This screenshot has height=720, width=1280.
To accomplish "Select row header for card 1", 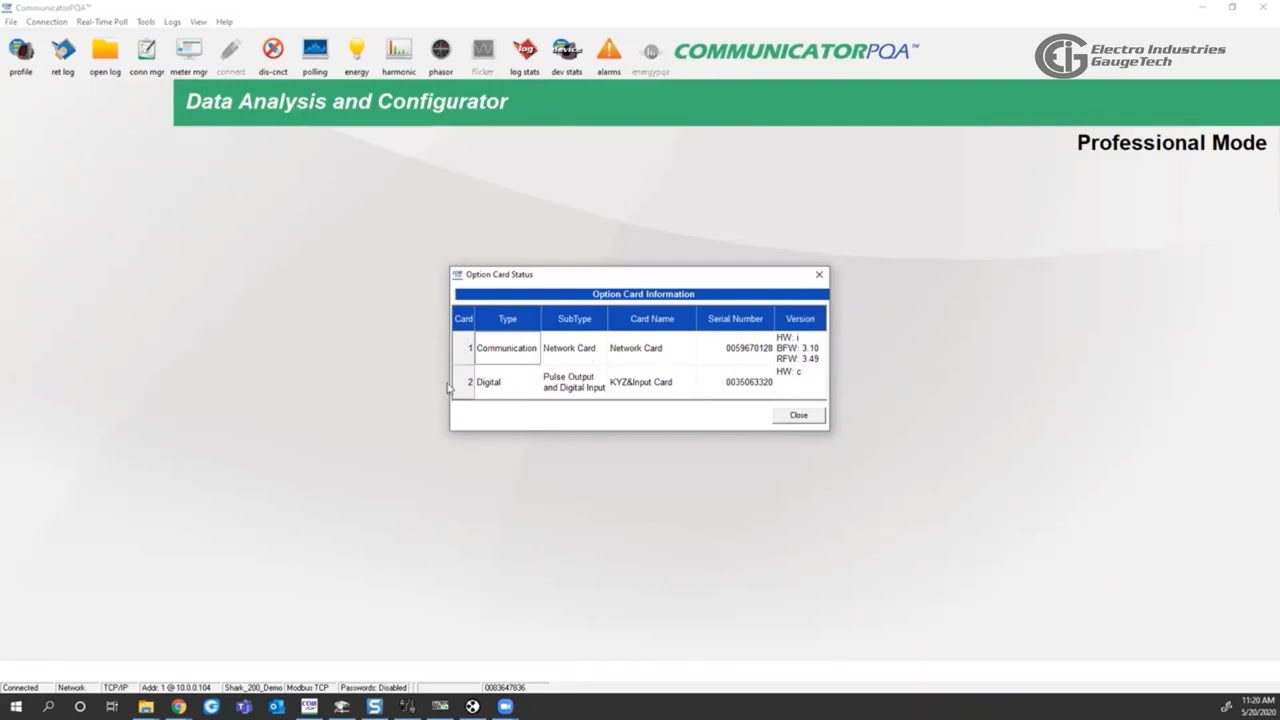I will coord(463,348).
